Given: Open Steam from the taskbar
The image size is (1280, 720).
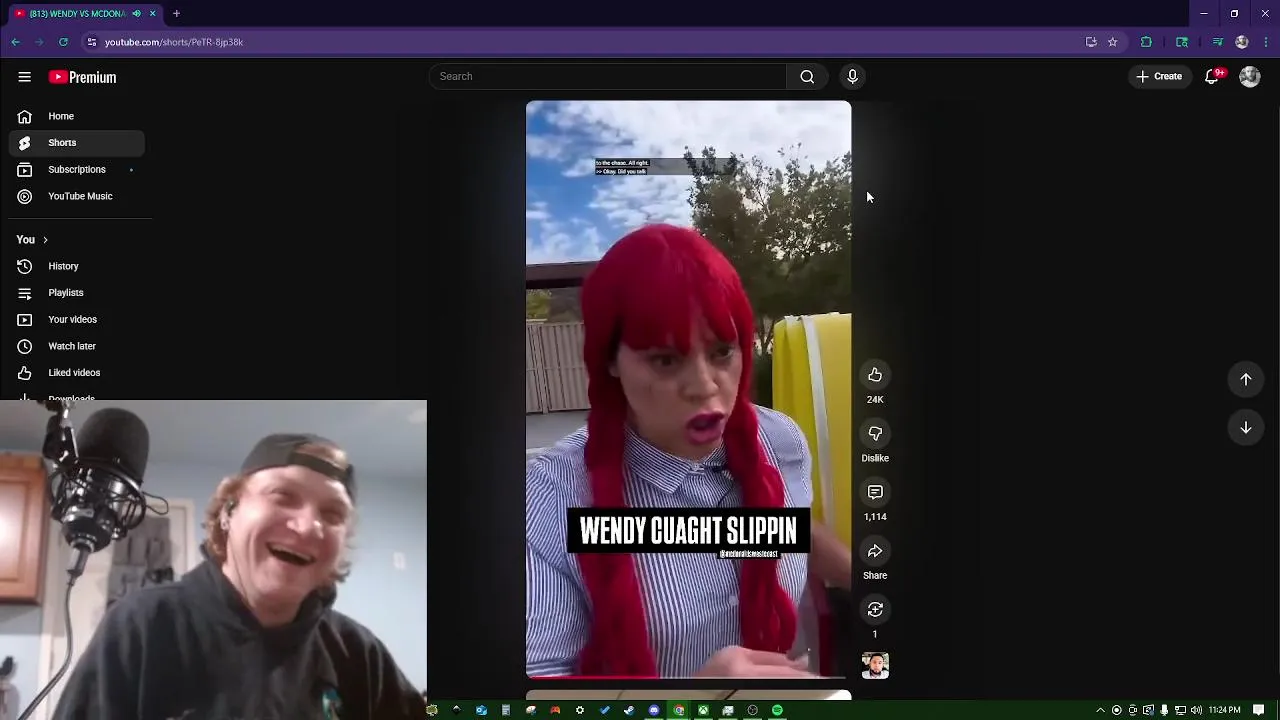Looking at the screenshot, I should [629, 710].
